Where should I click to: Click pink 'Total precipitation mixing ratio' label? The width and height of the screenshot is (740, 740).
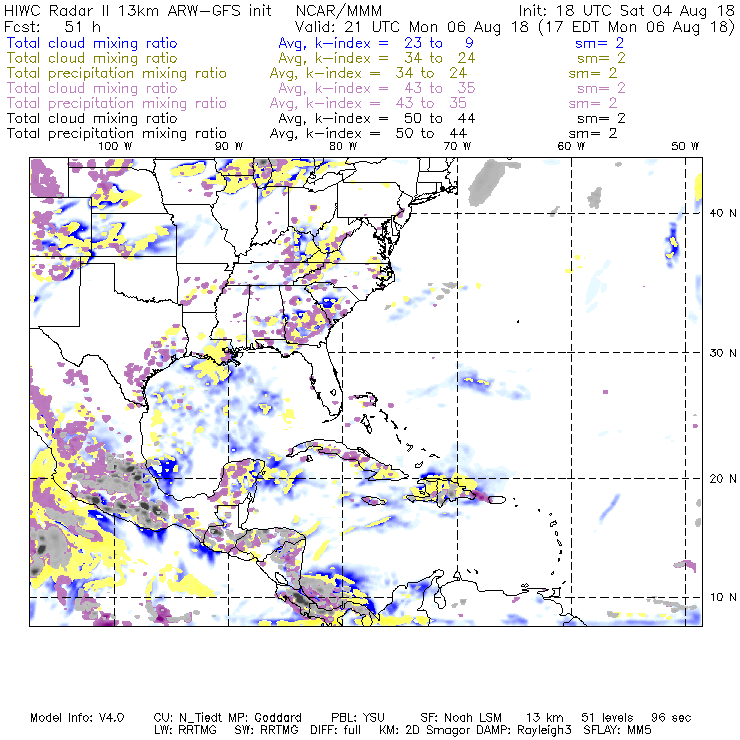(x=117, y=103)
